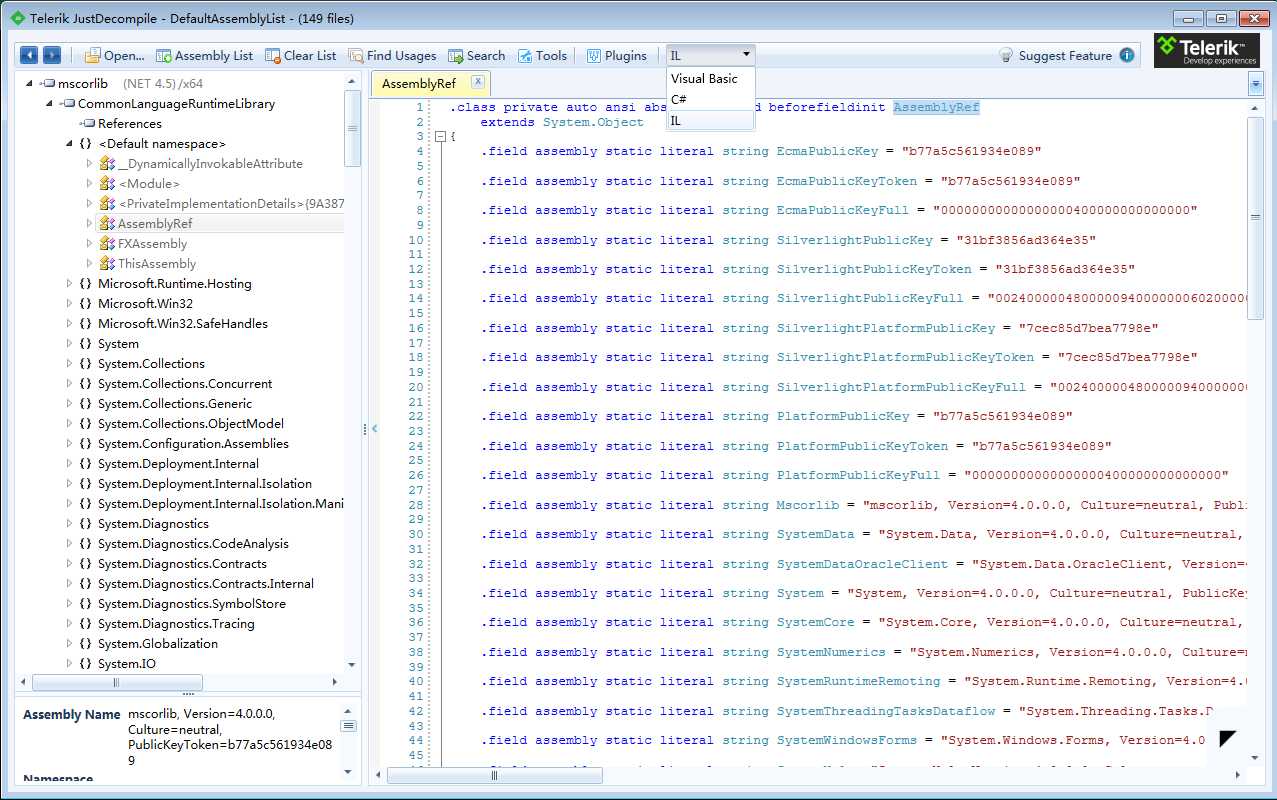
Task: Click the Telerik logo
Action: pos(1206,51)
